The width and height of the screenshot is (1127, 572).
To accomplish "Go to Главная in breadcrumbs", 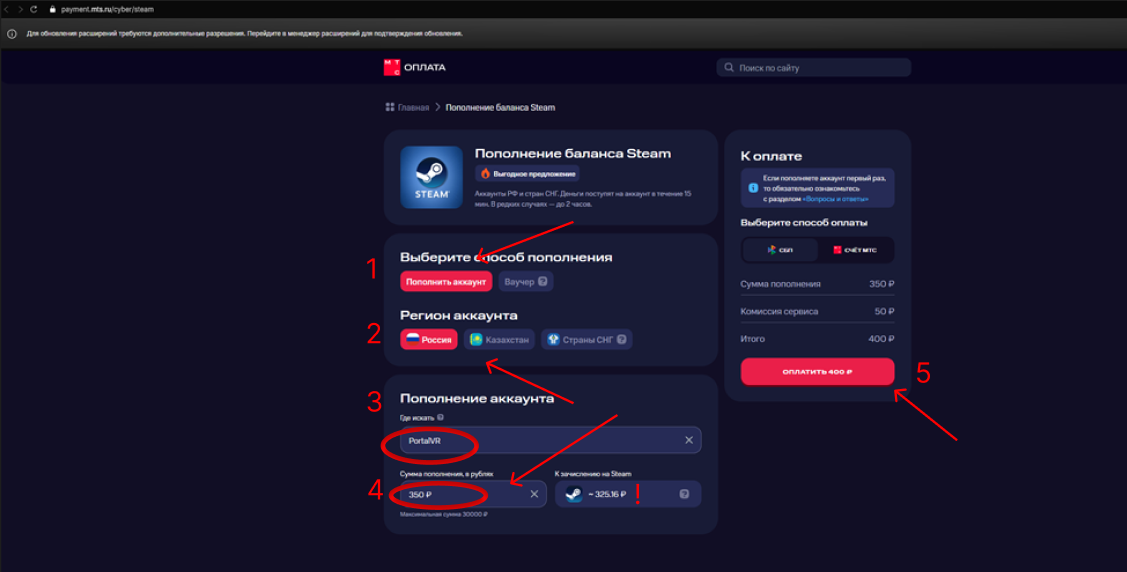I will pos(413,107).
